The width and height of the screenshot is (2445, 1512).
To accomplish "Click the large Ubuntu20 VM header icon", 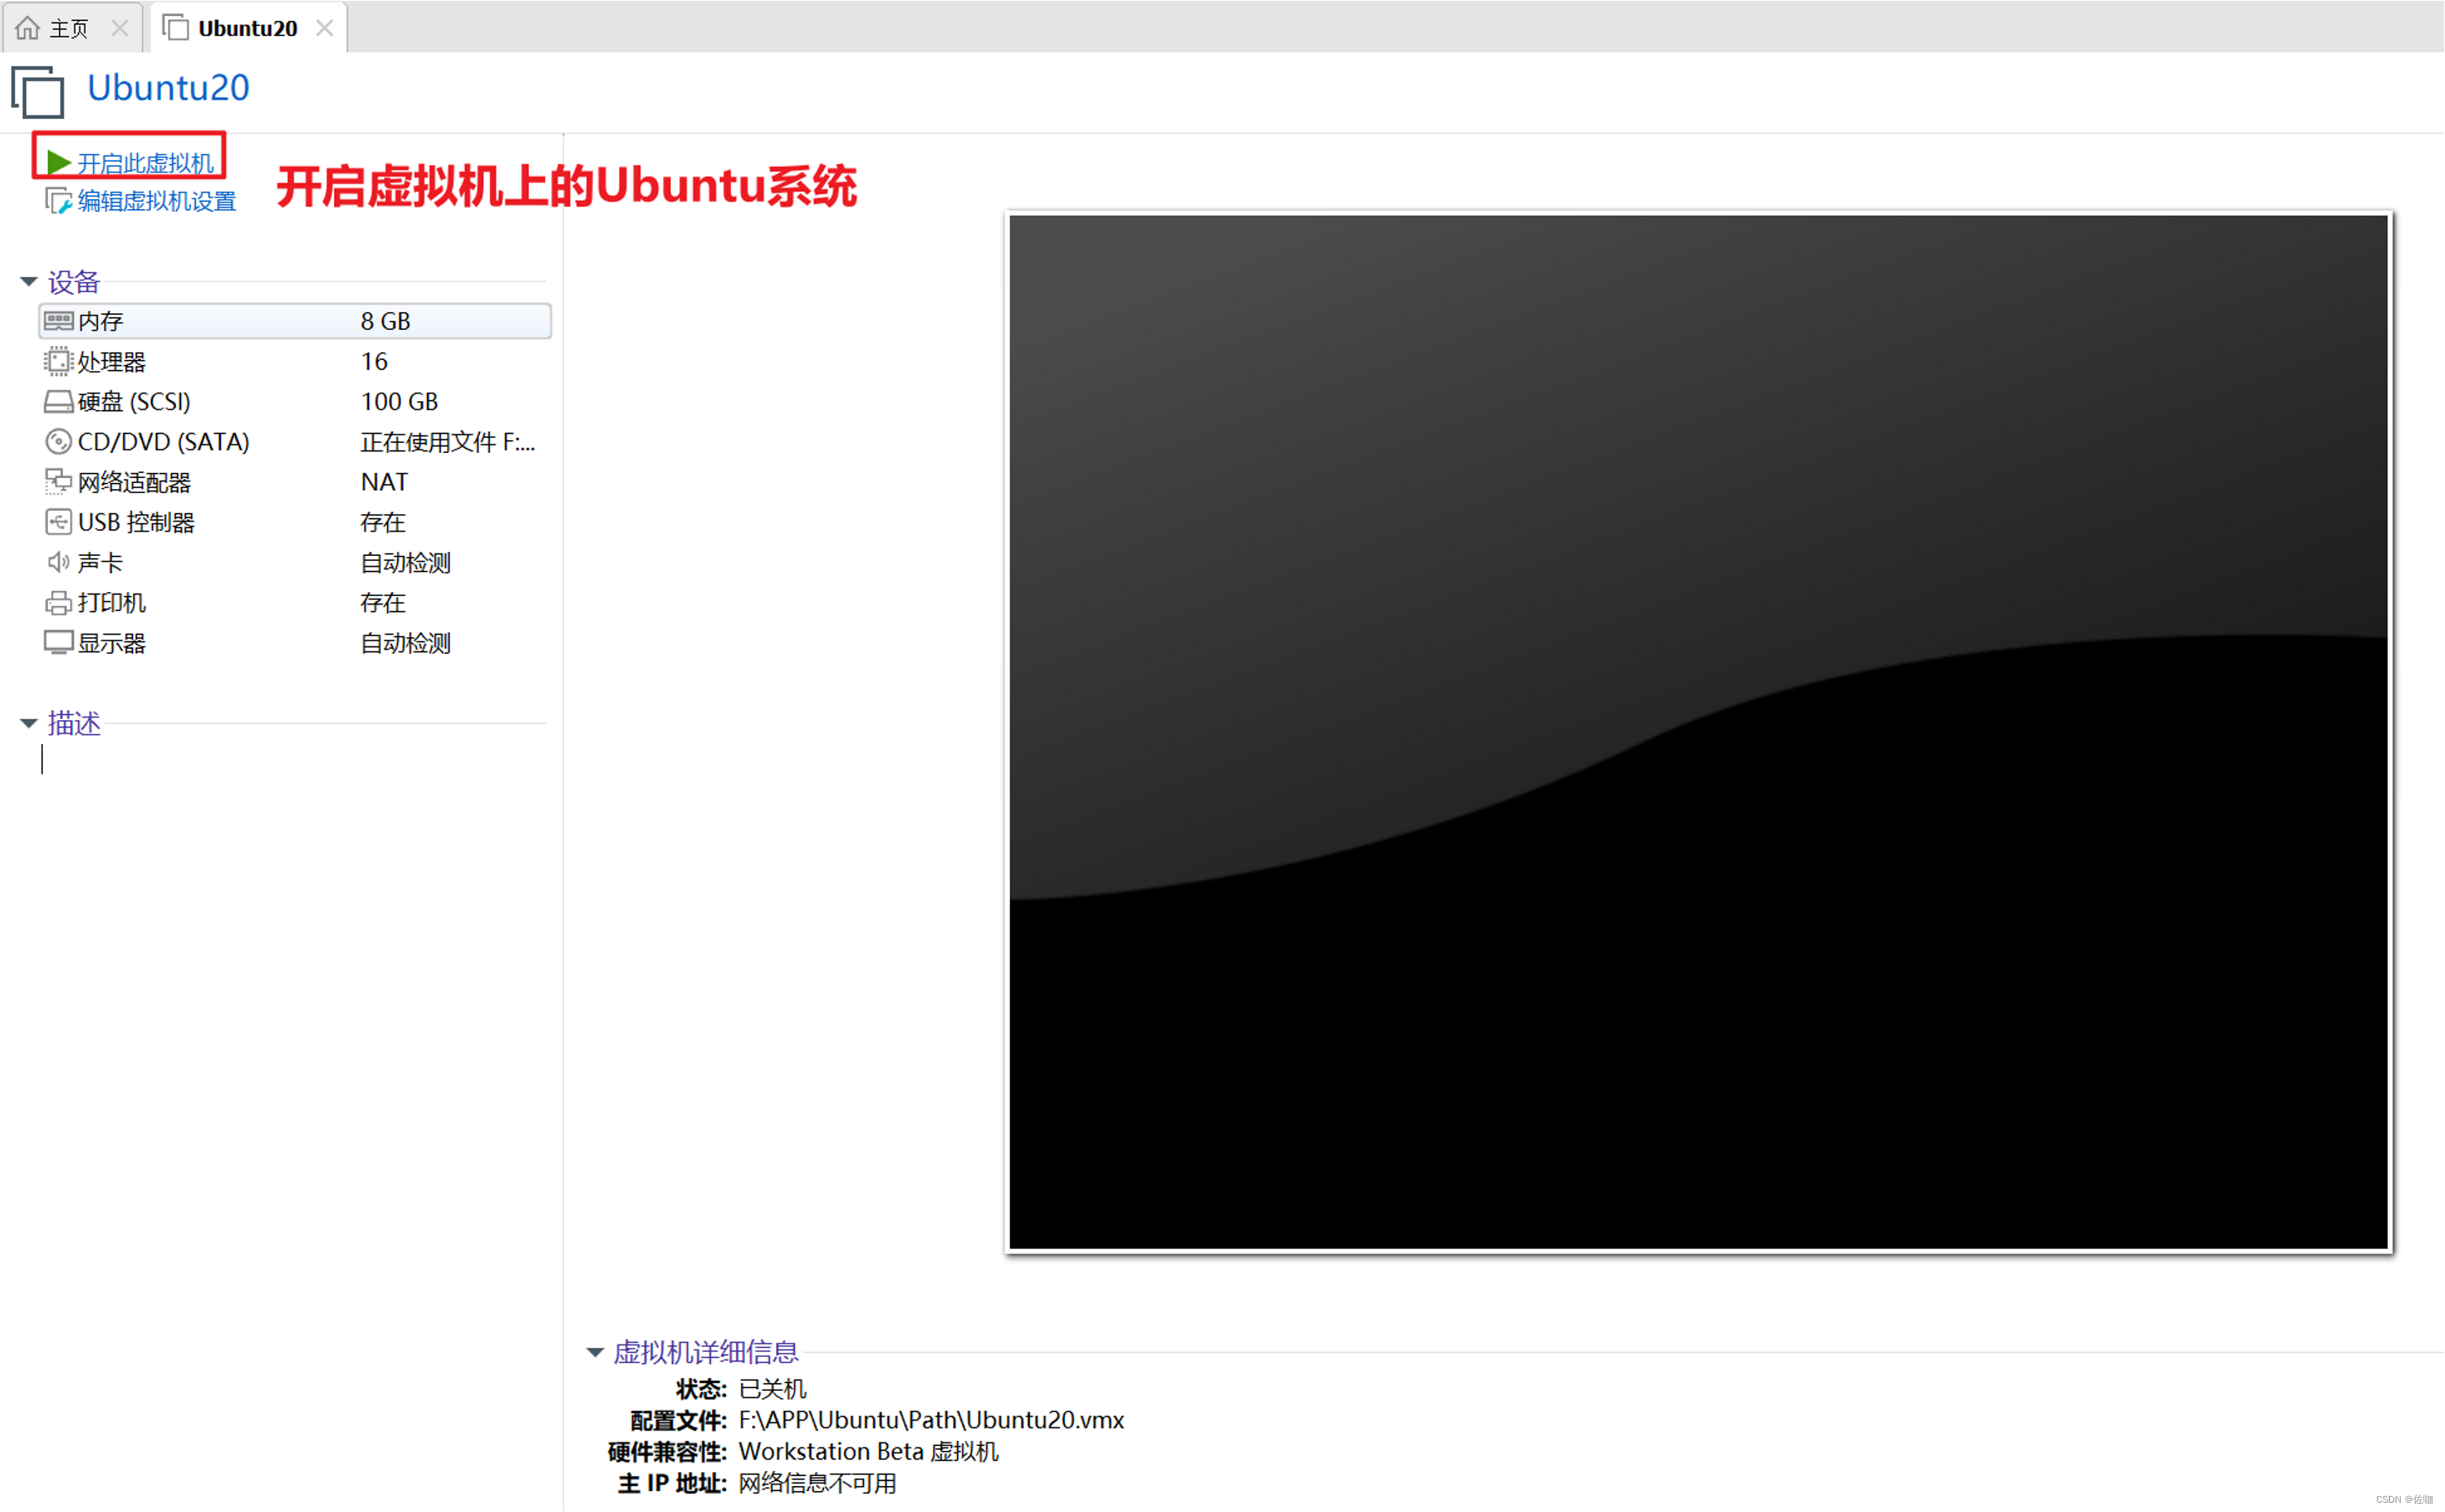I will pyautogui.click(x=38, y=92).
